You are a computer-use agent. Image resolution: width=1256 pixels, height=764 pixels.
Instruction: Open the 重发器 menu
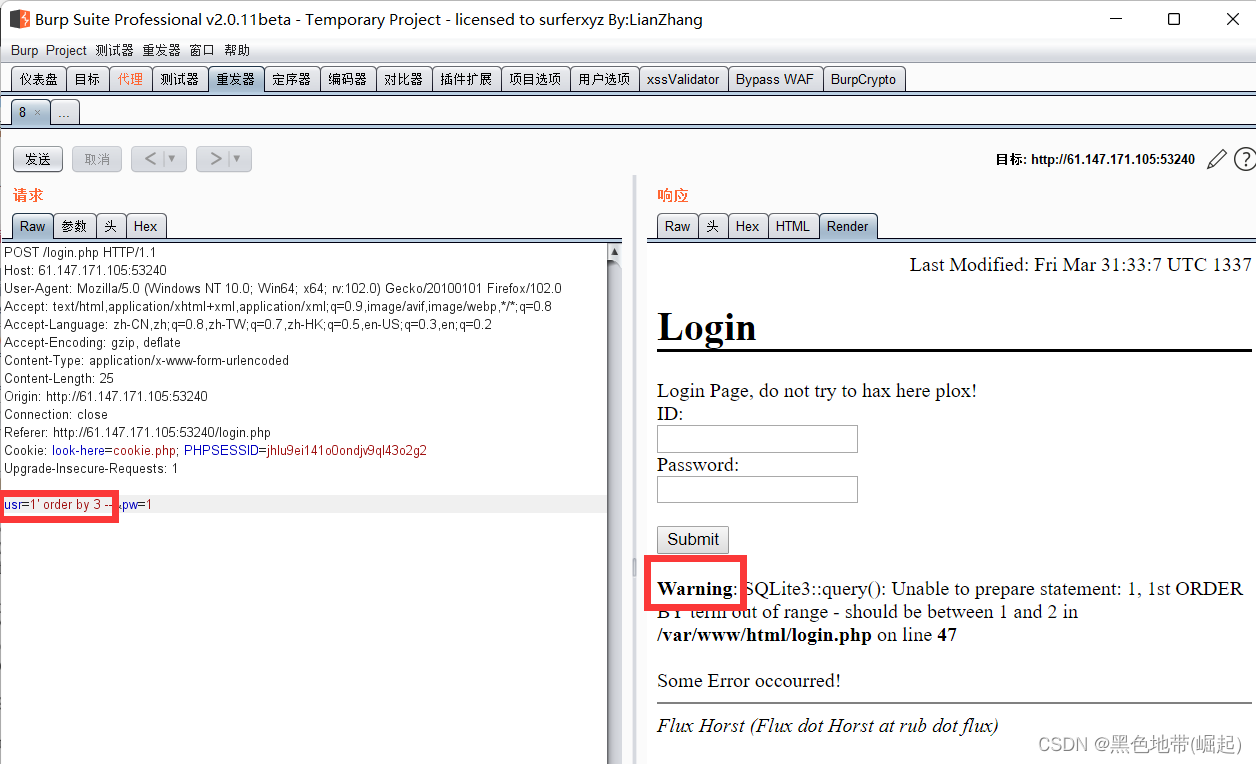tap(161, 50)
